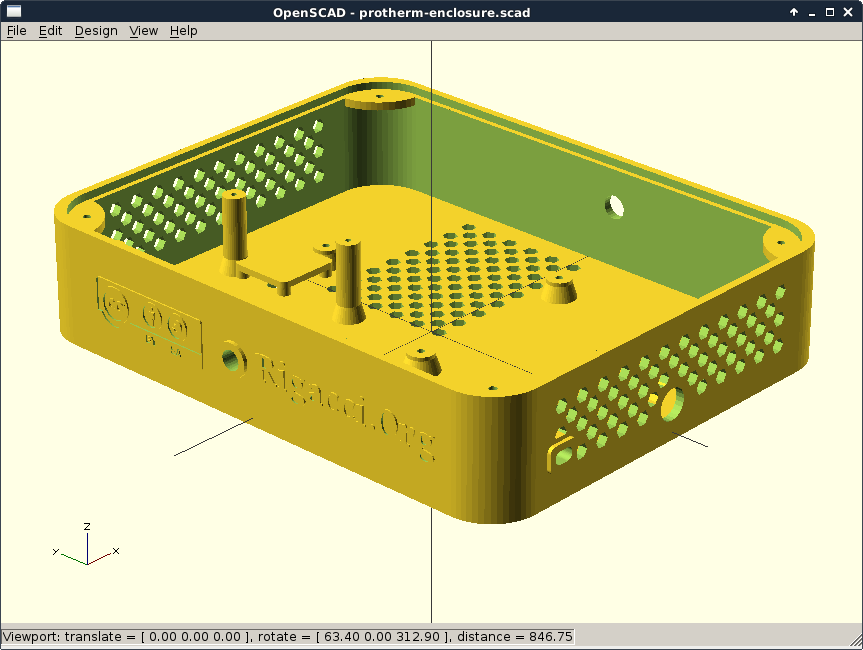Viewport: 863px width, 650px height.
Task: Click the XYZ axis indicator
Action: click(86, 544)
